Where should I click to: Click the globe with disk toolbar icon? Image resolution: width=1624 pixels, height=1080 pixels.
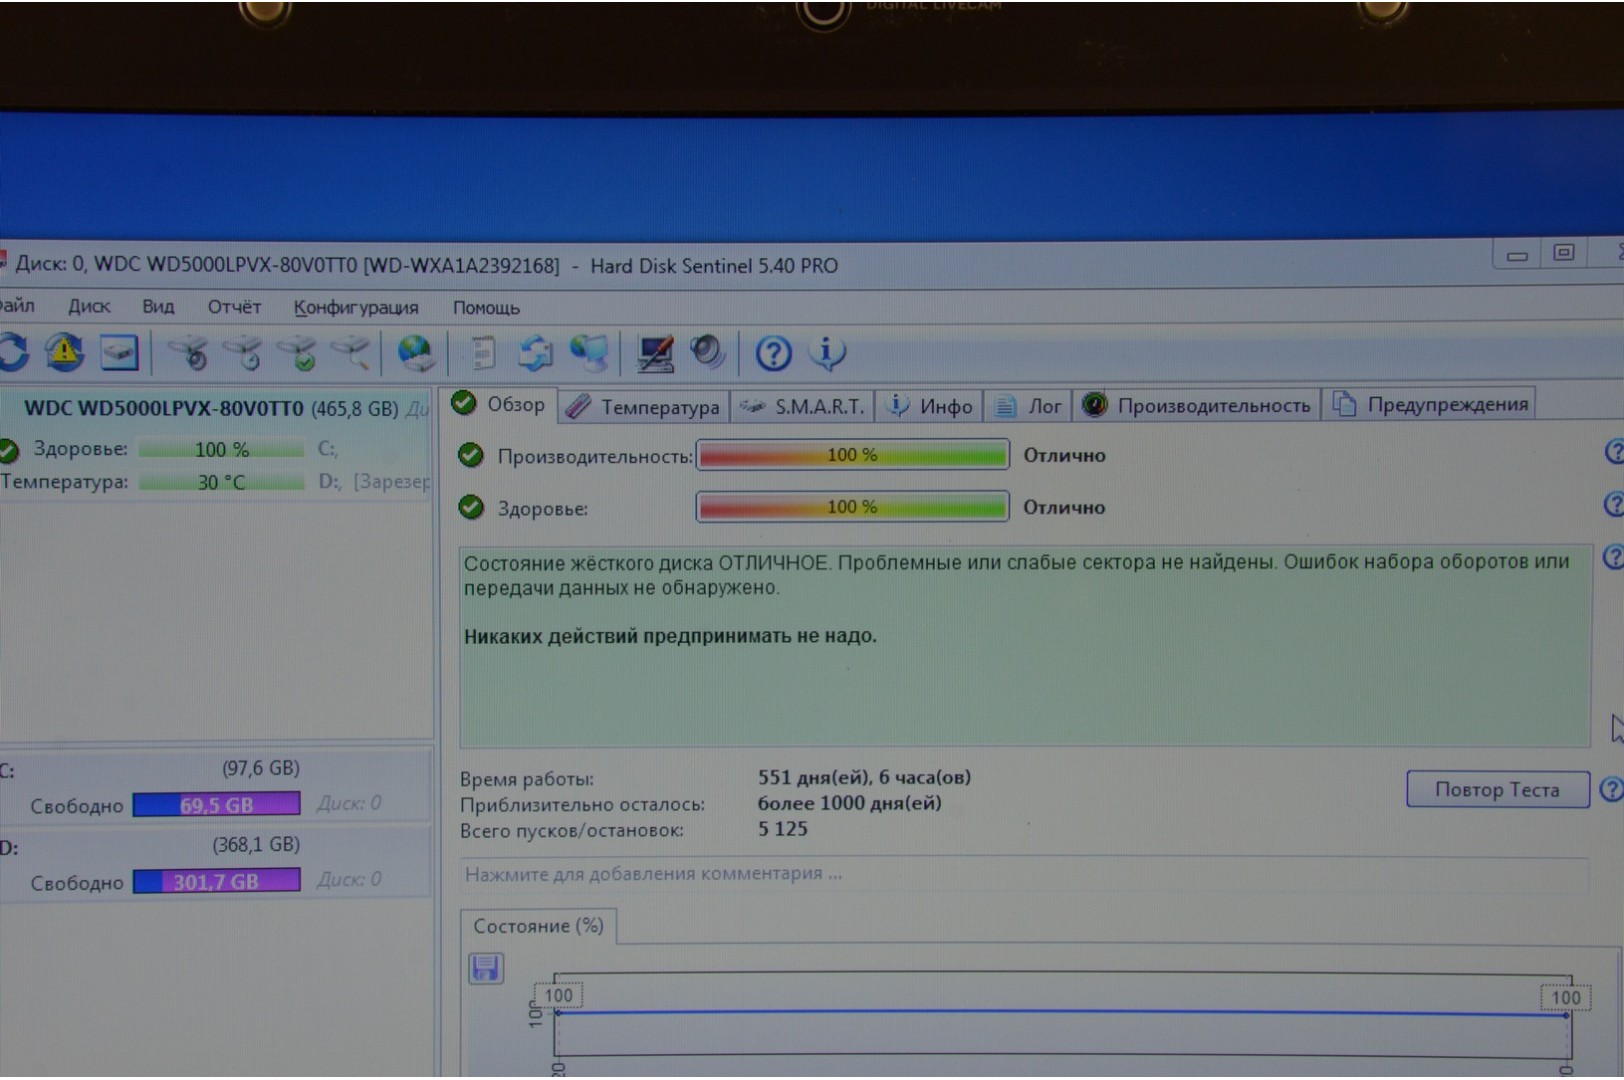point(415,353)
